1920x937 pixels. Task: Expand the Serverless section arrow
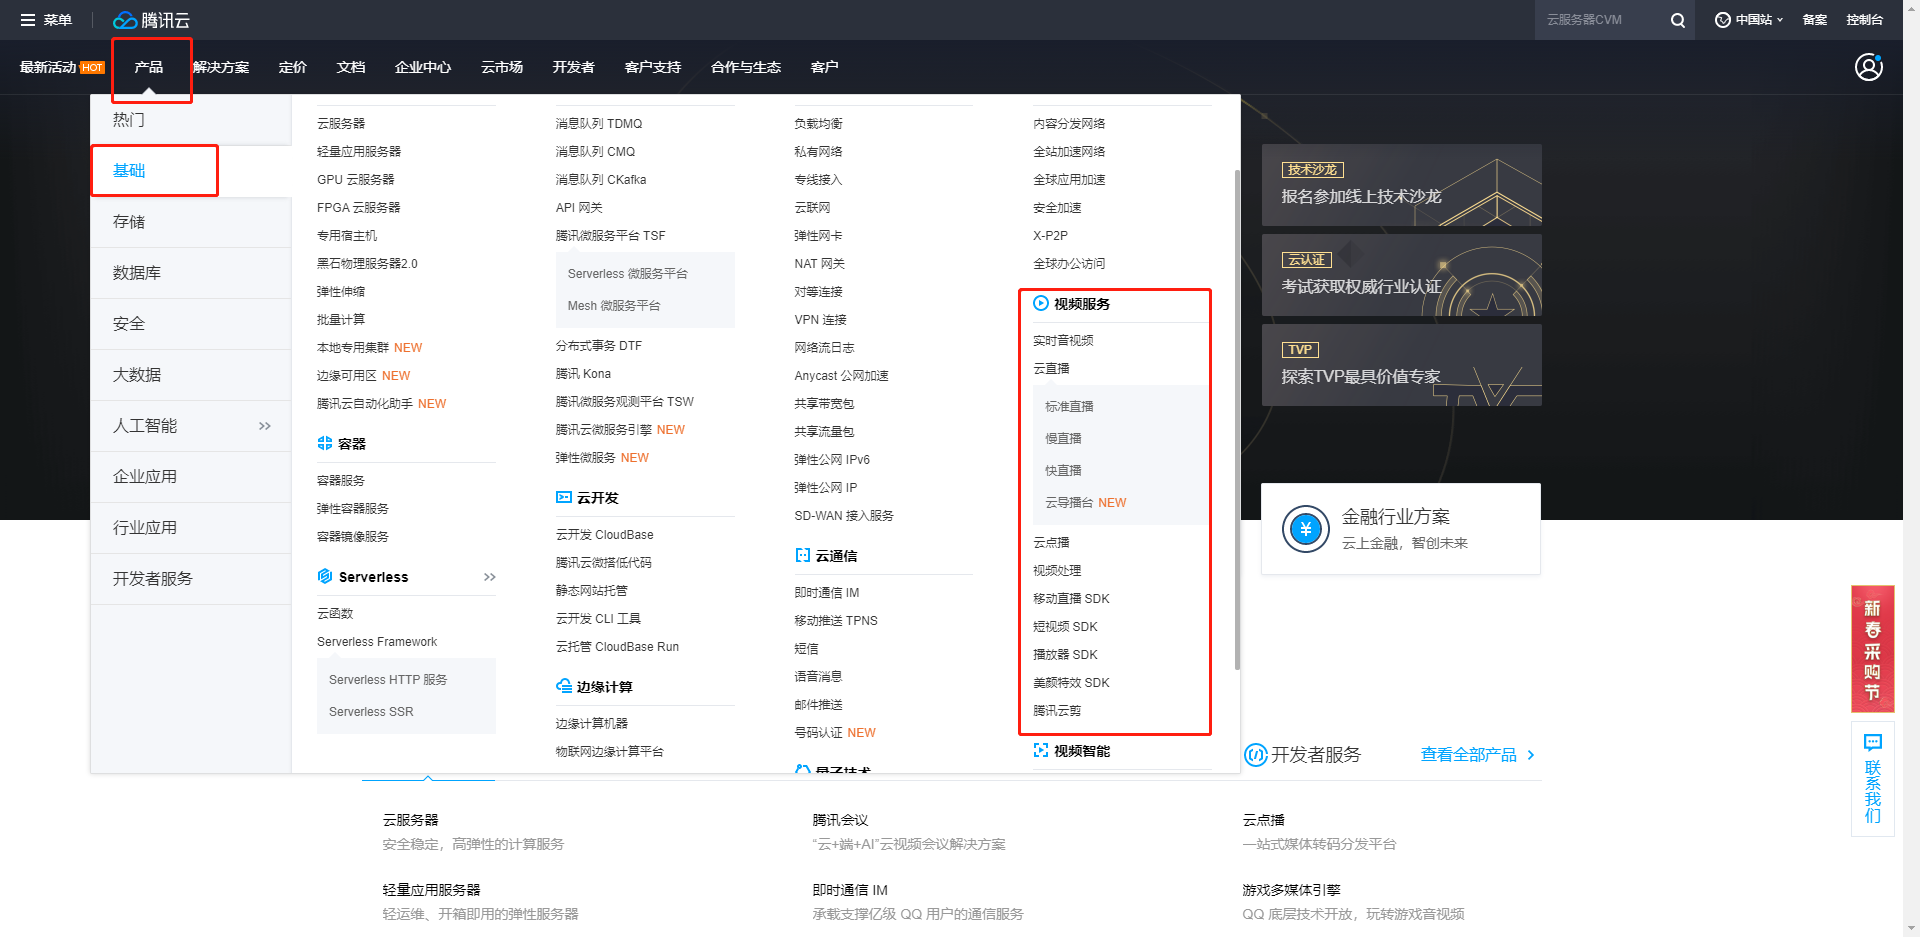coord(489,577)
